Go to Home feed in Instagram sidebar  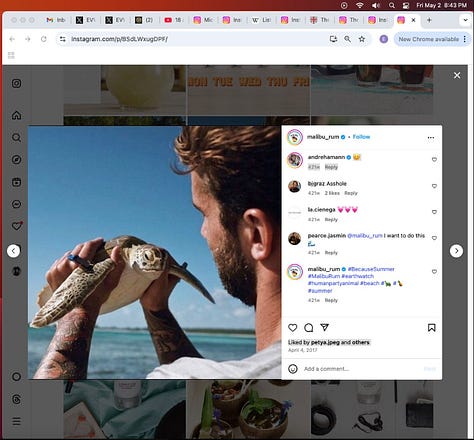pyautogui.click(x=16, y=115)
